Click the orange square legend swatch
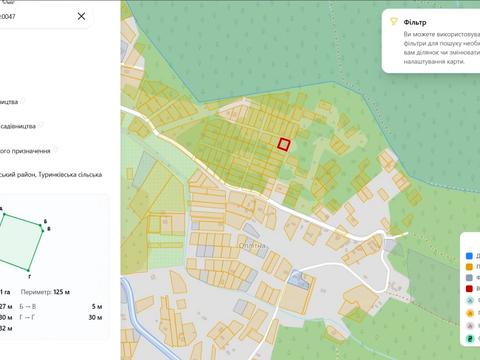Image resolution: width=480 pixels, height=360 pixels. coord(469,267)
